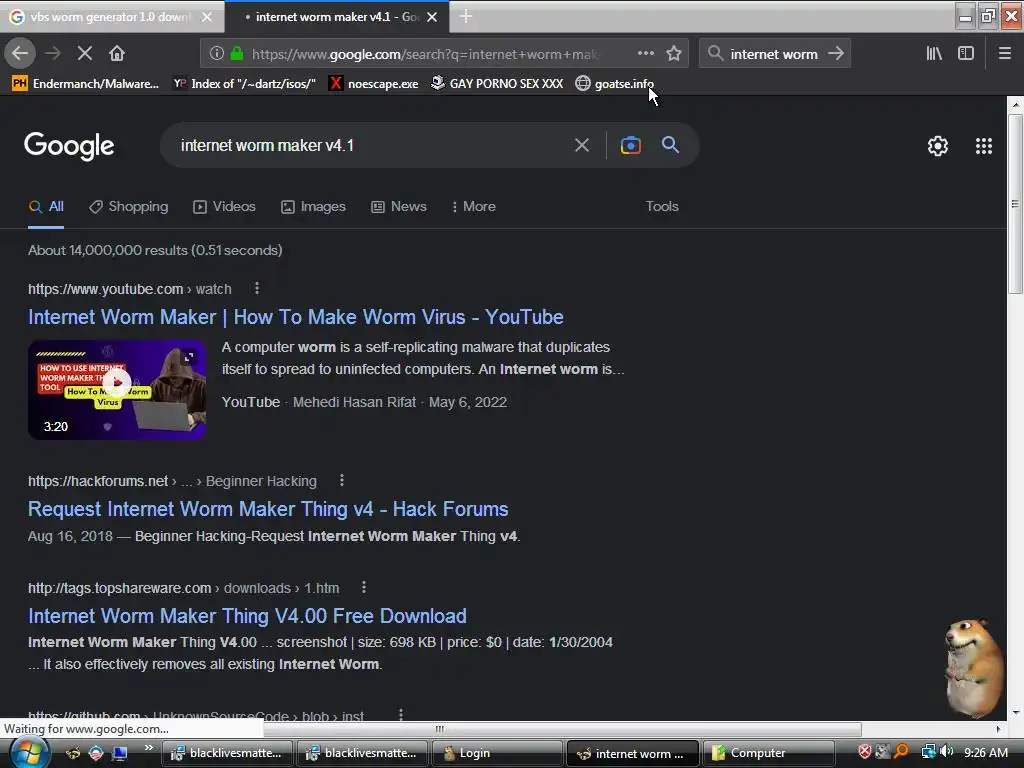Click About 14,000,000 results text

tap(155, 250)
